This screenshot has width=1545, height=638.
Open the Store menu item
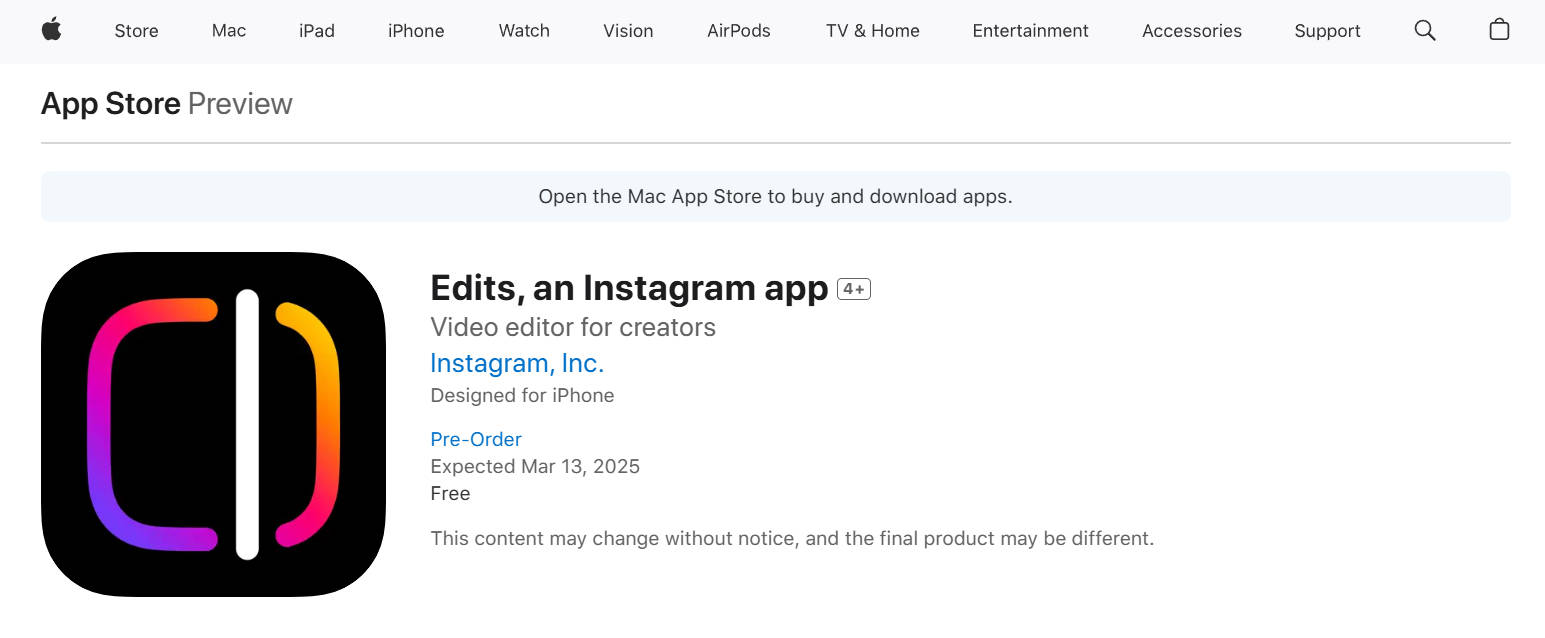pos(136,31)
